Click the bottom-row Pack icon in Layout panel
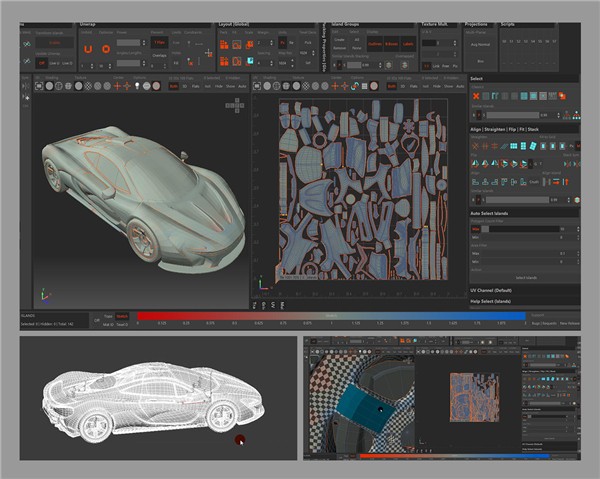The image size is (600, 479). point(224,61)
